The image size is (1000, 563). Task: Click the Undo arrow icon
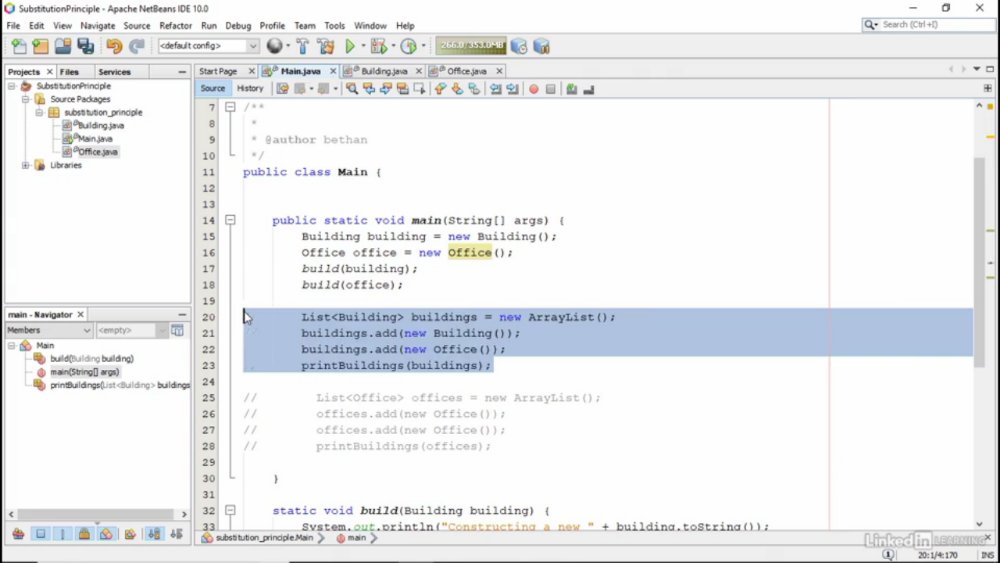(x=114, y=46)
